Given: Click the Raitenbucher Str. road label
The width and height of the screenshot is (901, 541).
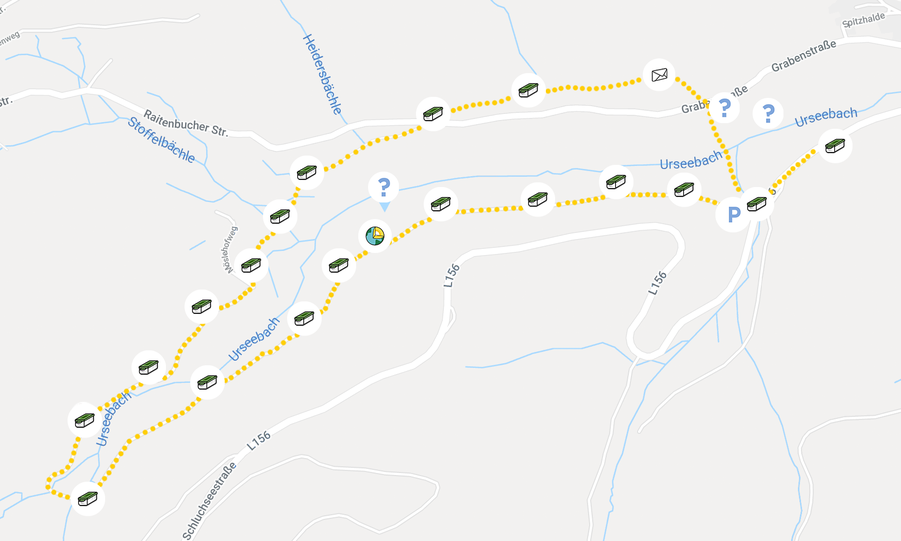Looking at the screenshot, I should coord(186,124).
